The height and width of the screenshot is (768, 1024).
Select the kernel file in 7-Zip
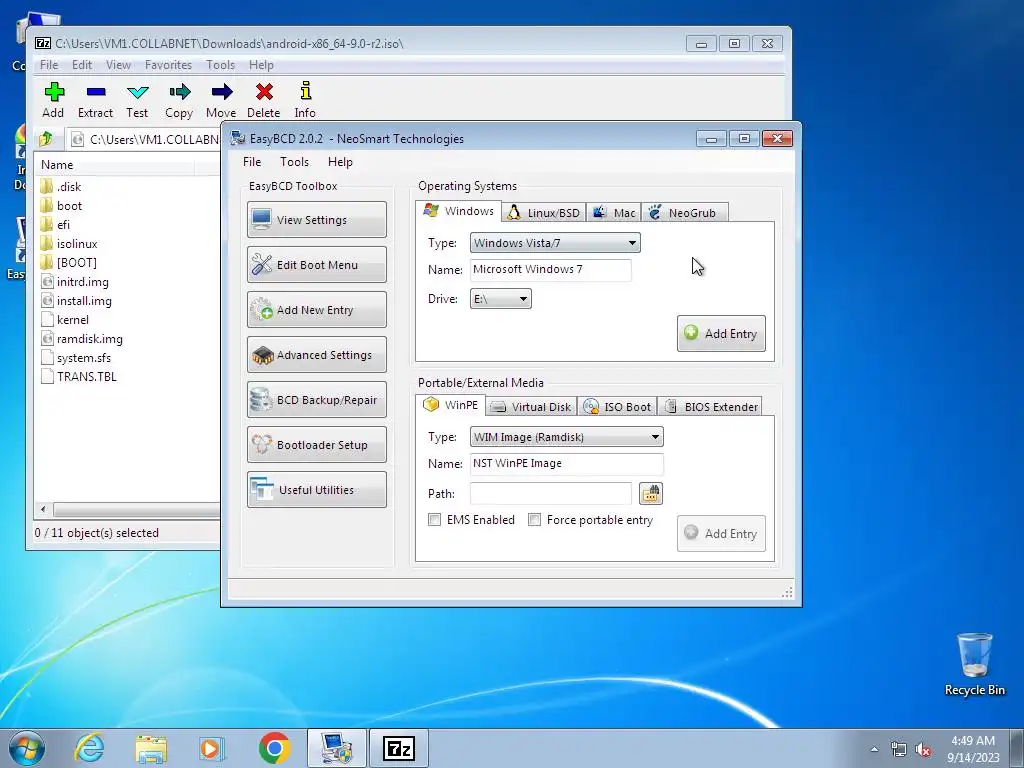point(65,319)
